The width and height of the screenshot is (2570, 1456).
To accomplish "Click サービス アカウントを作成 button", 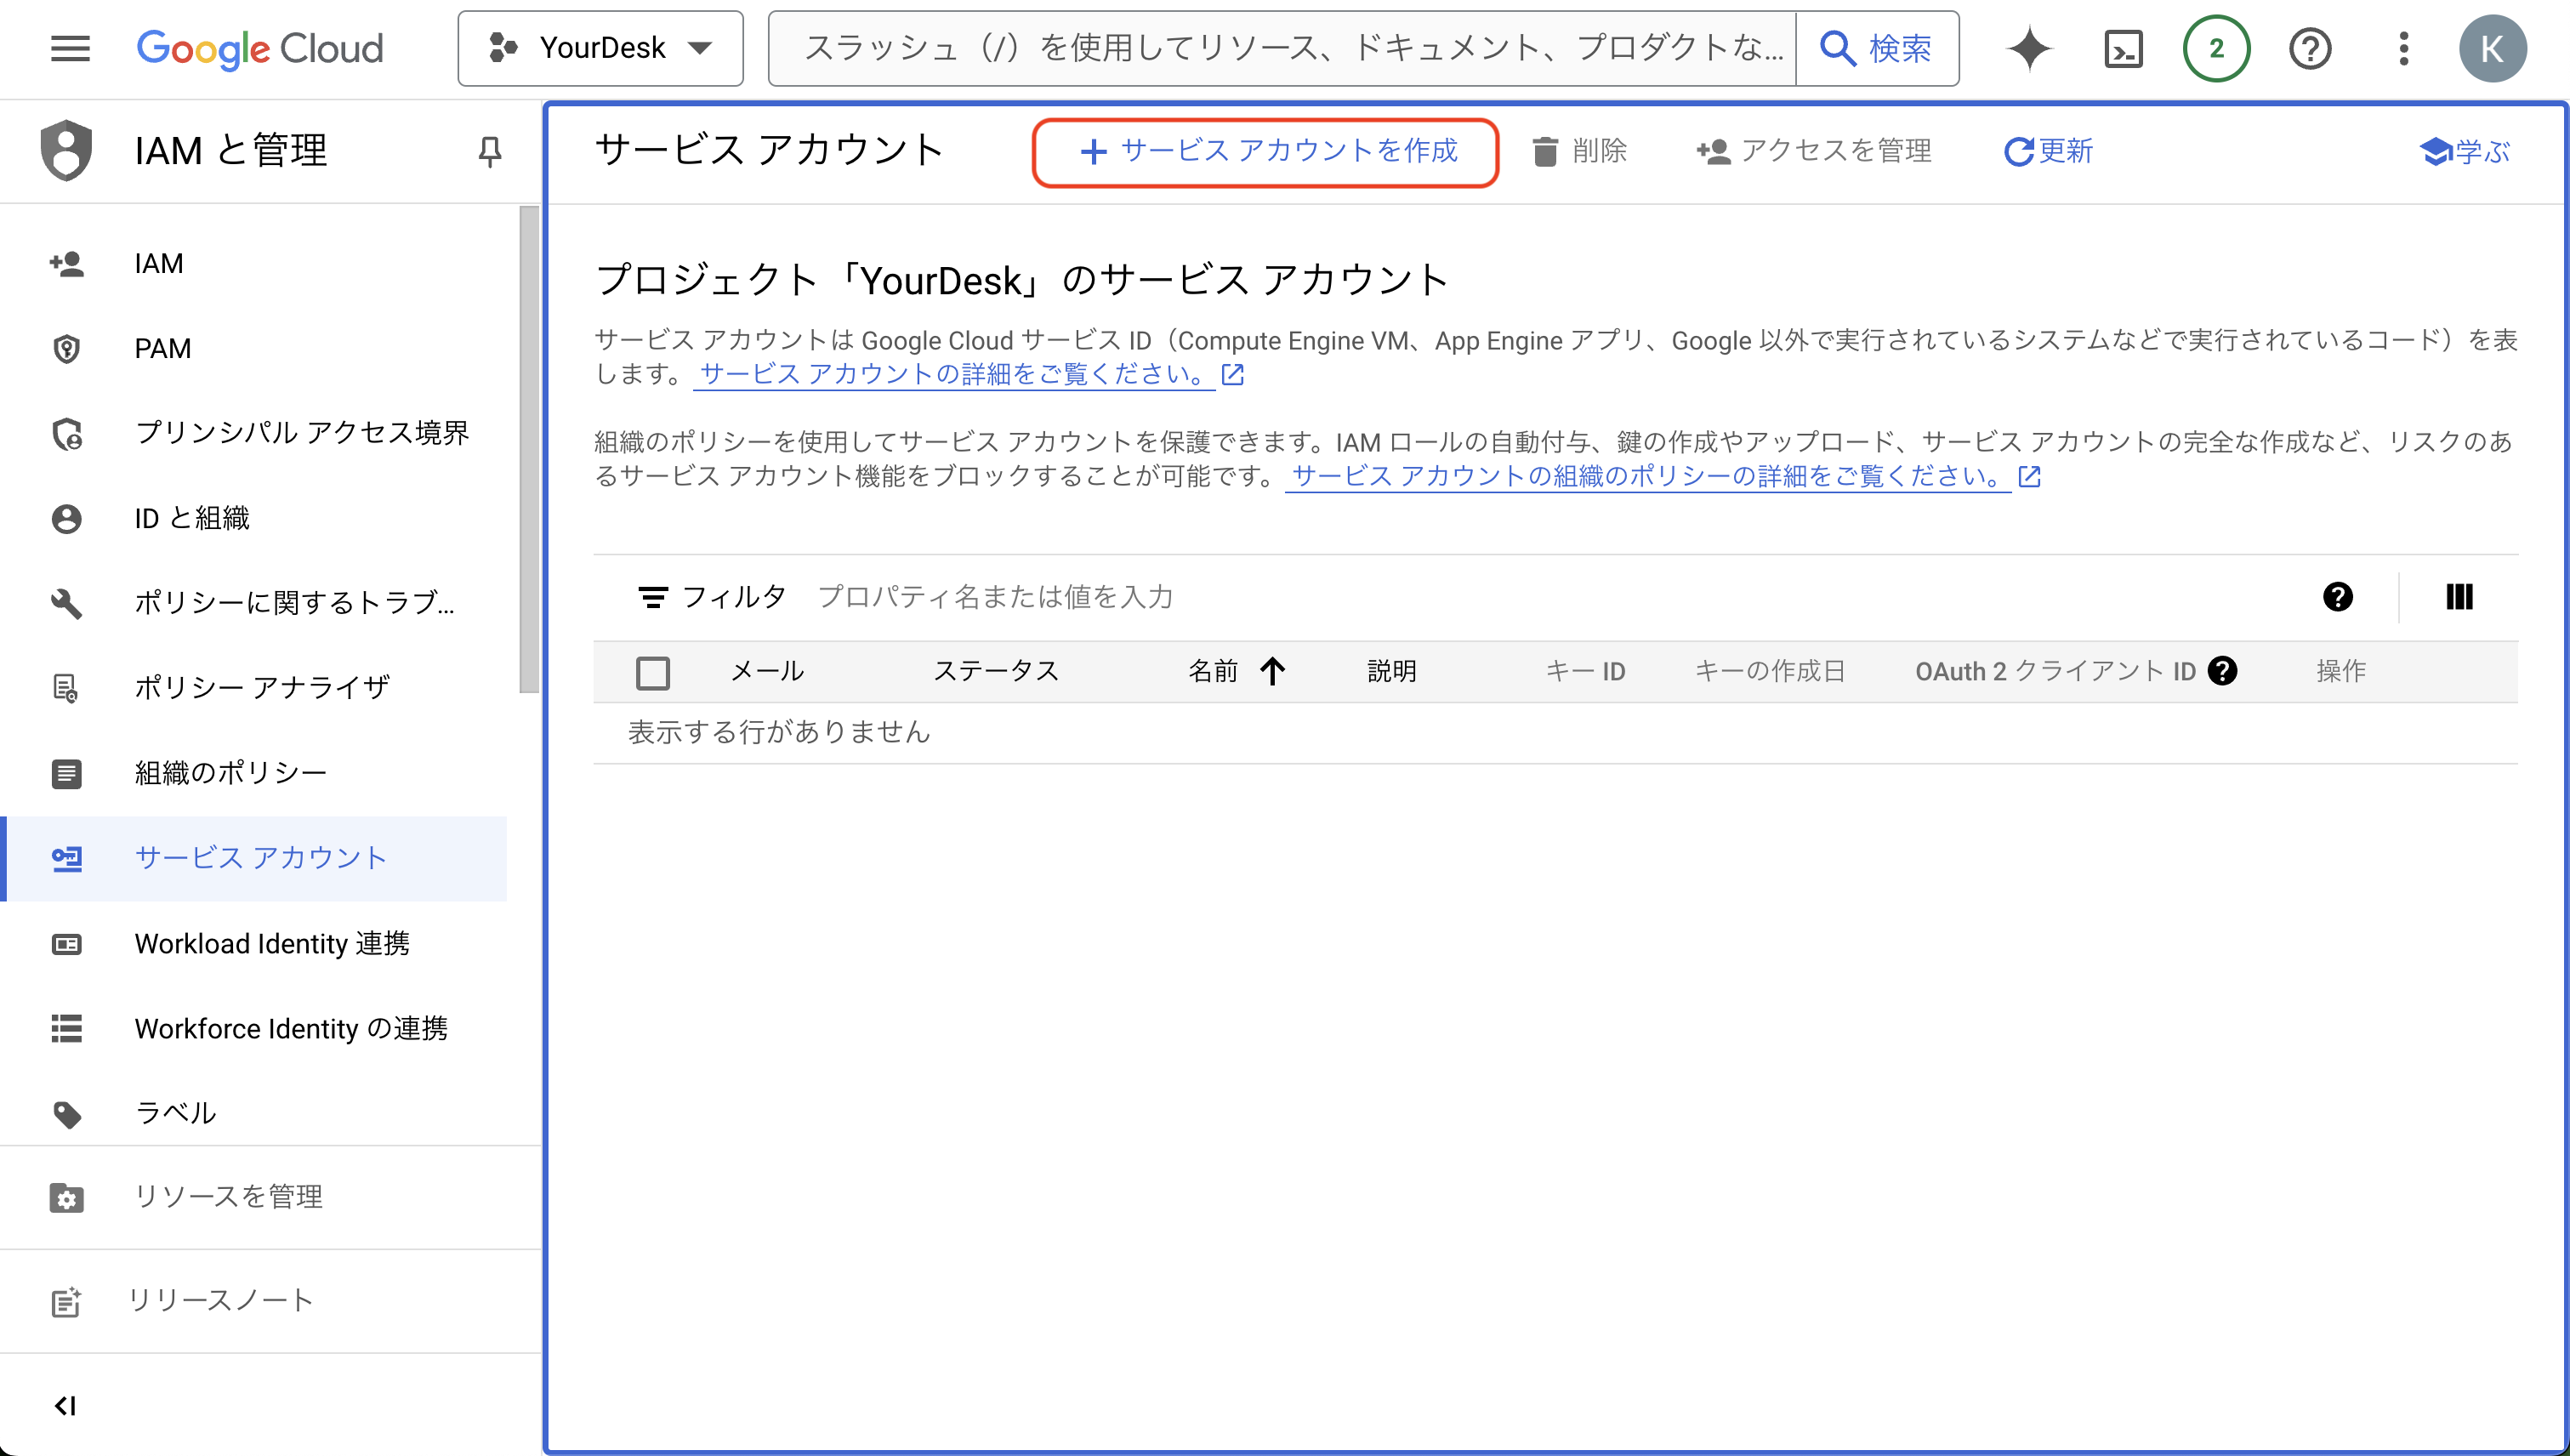I will (1265, 151).
